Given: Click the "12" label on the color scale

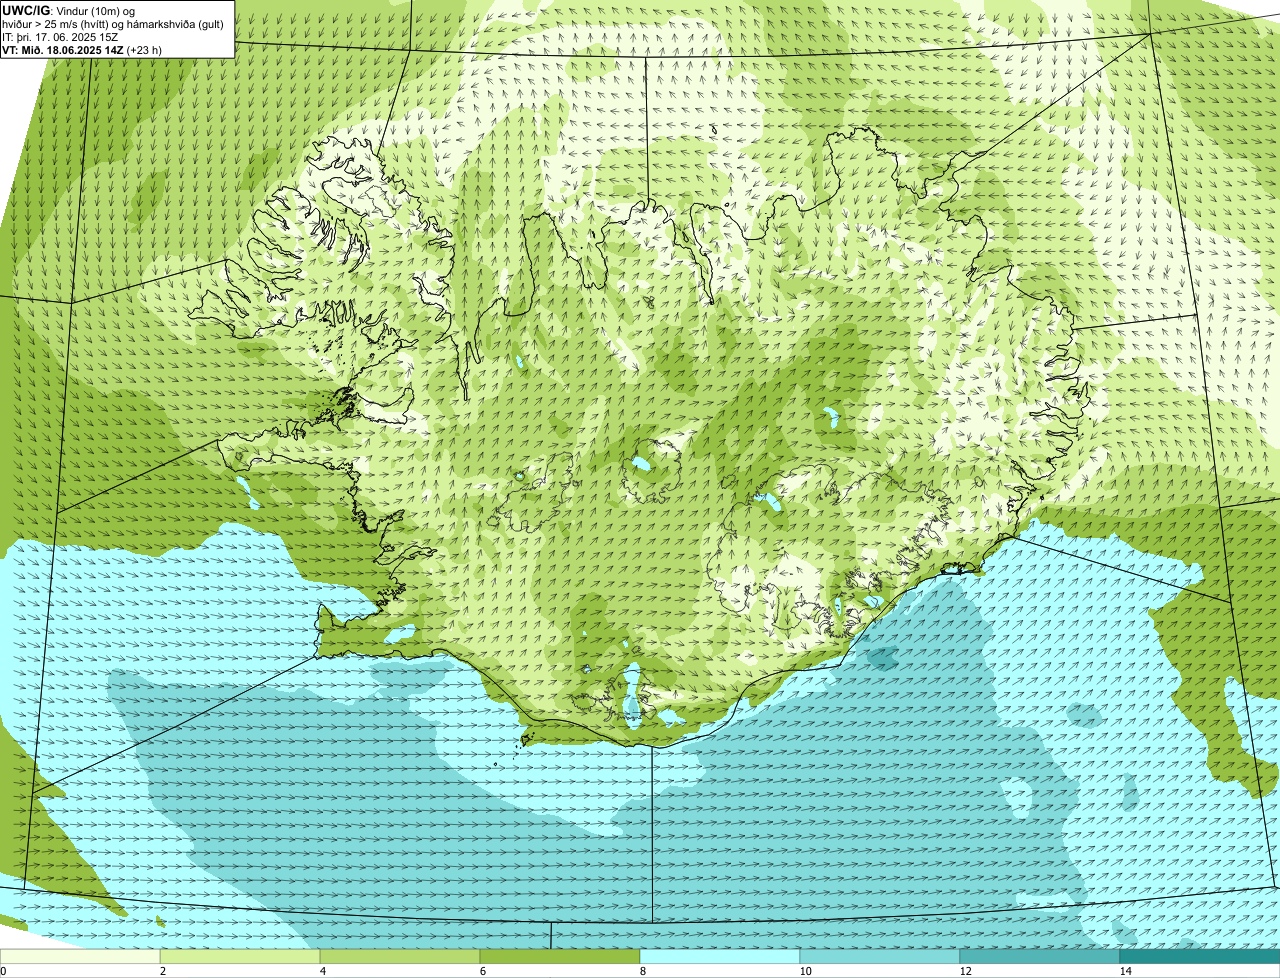Looking at the screenshot, I should click(965, 971).
